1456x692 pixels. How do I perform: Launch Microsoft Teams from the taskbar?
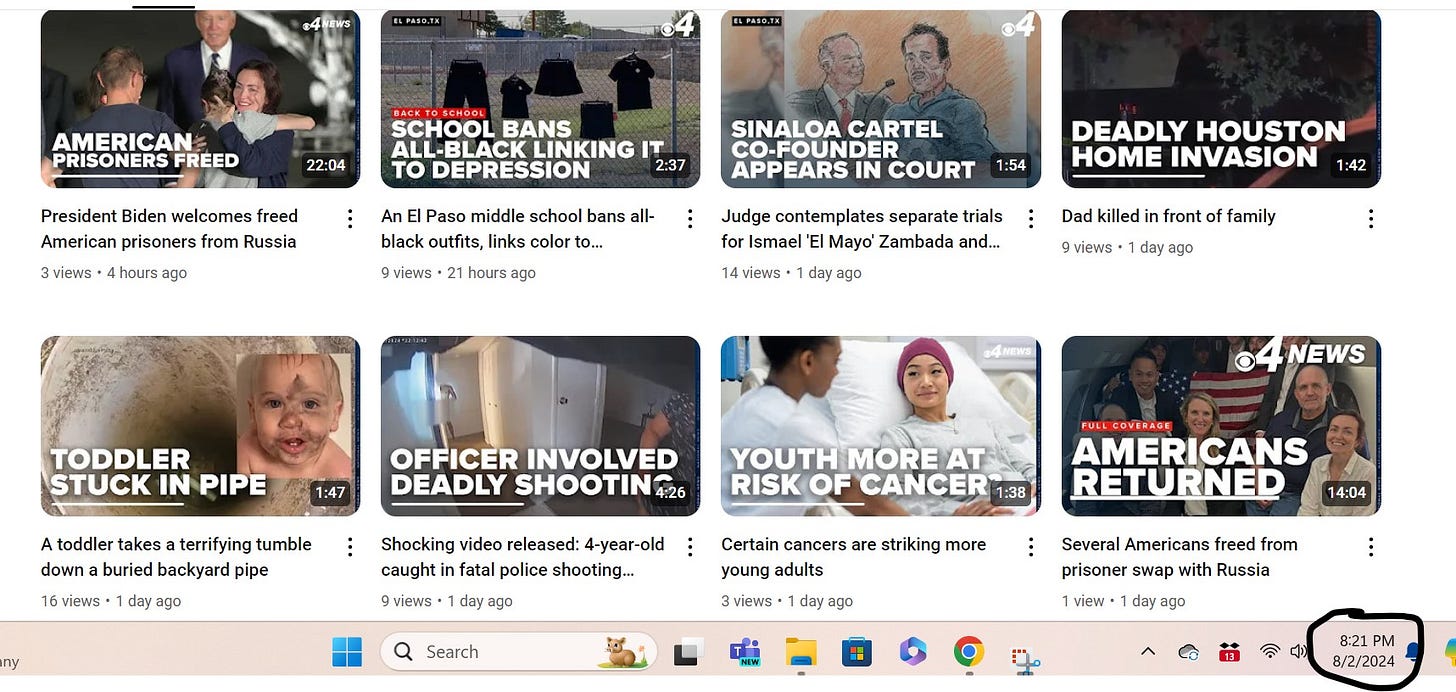click(x=745, y=652)
